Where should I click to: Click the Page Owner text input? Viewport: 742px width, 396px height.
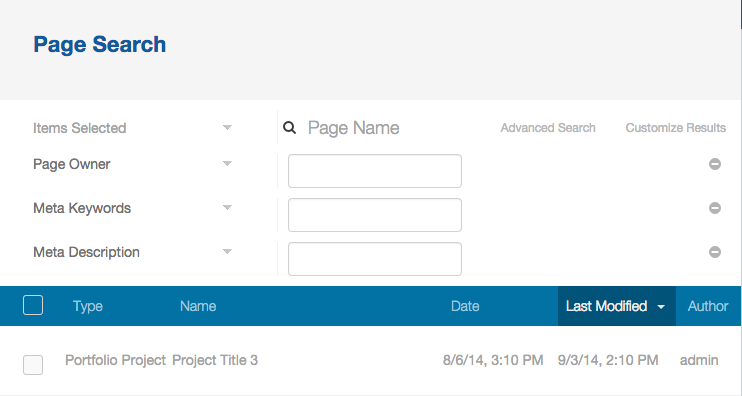coord(375,171)
